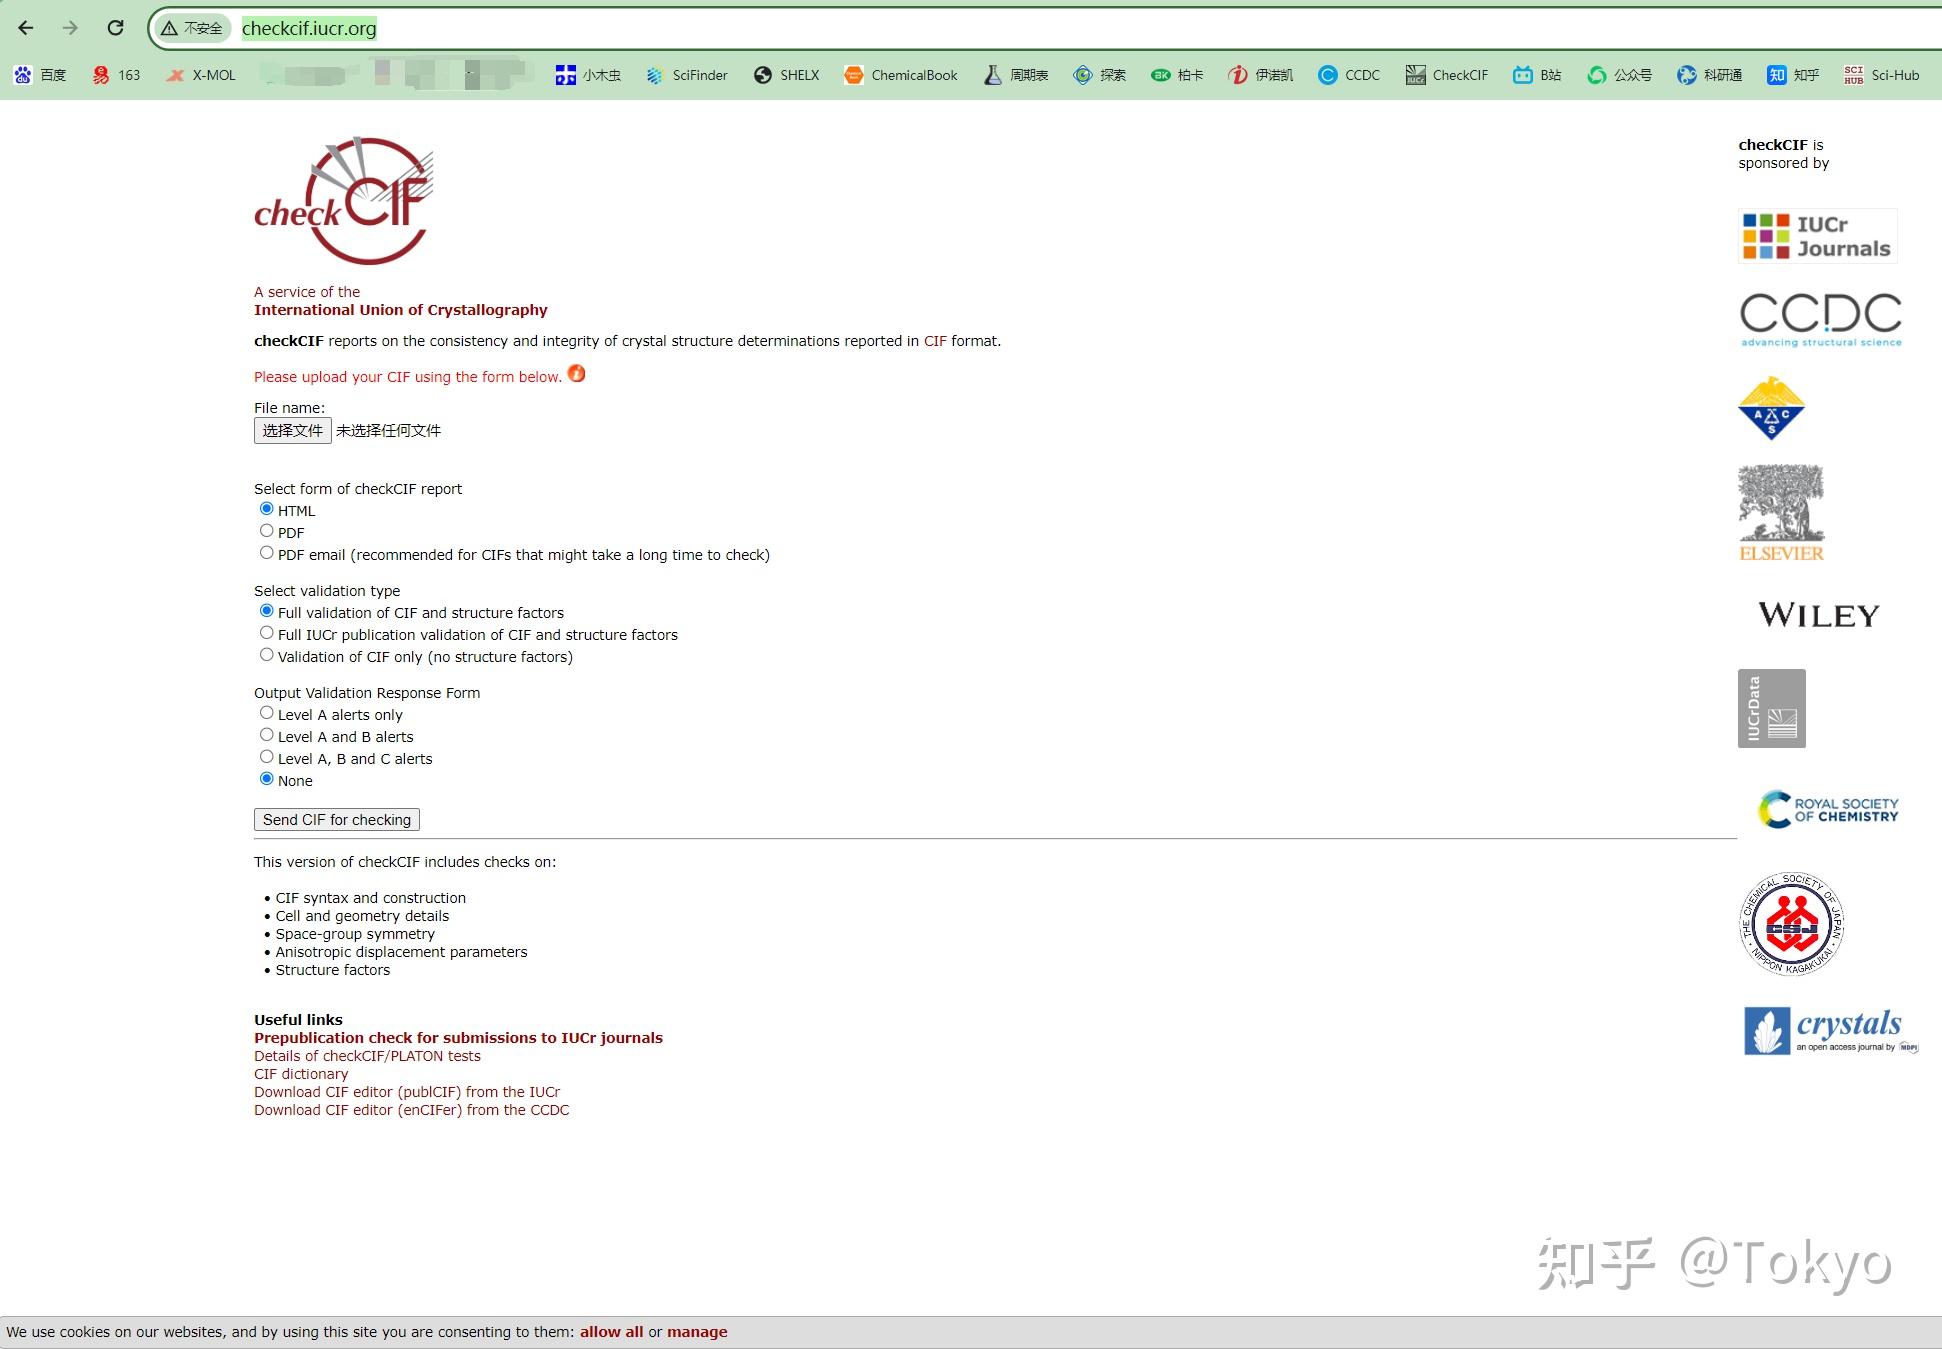Select Level A, B and C alerts
This screenshot has height=1349, width=1942.
pos(267,757)
